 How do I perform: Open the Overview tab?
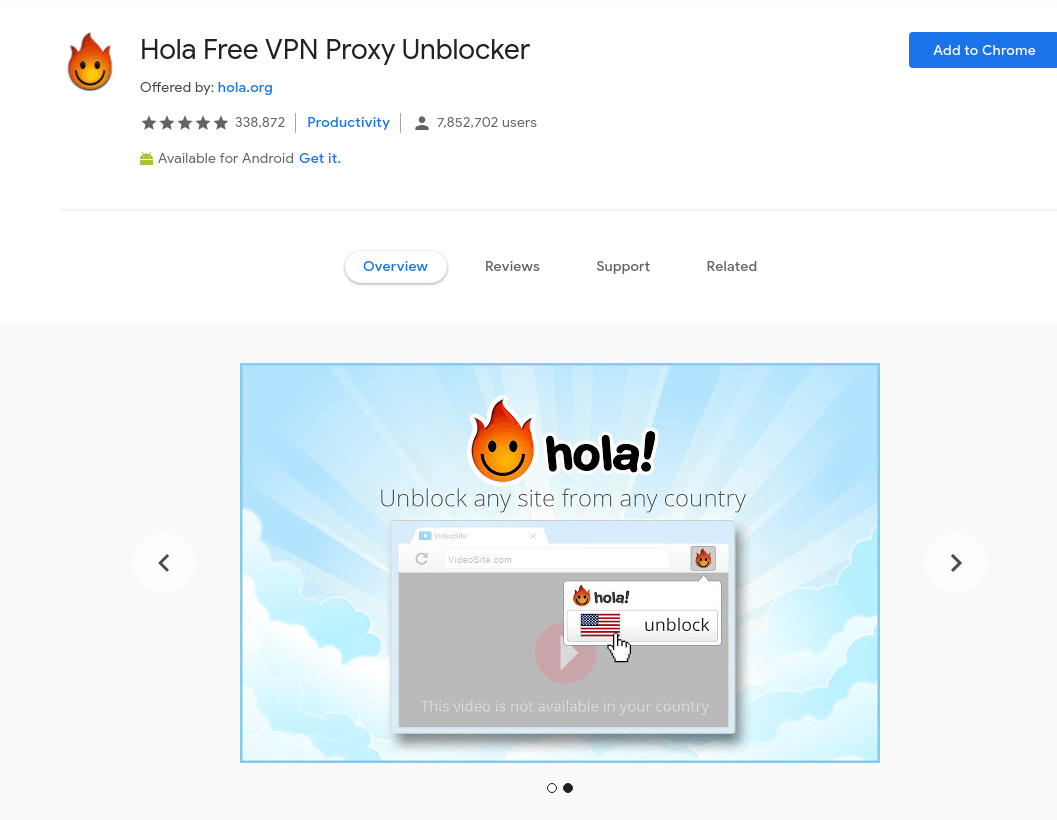click(x=396, y=266)
